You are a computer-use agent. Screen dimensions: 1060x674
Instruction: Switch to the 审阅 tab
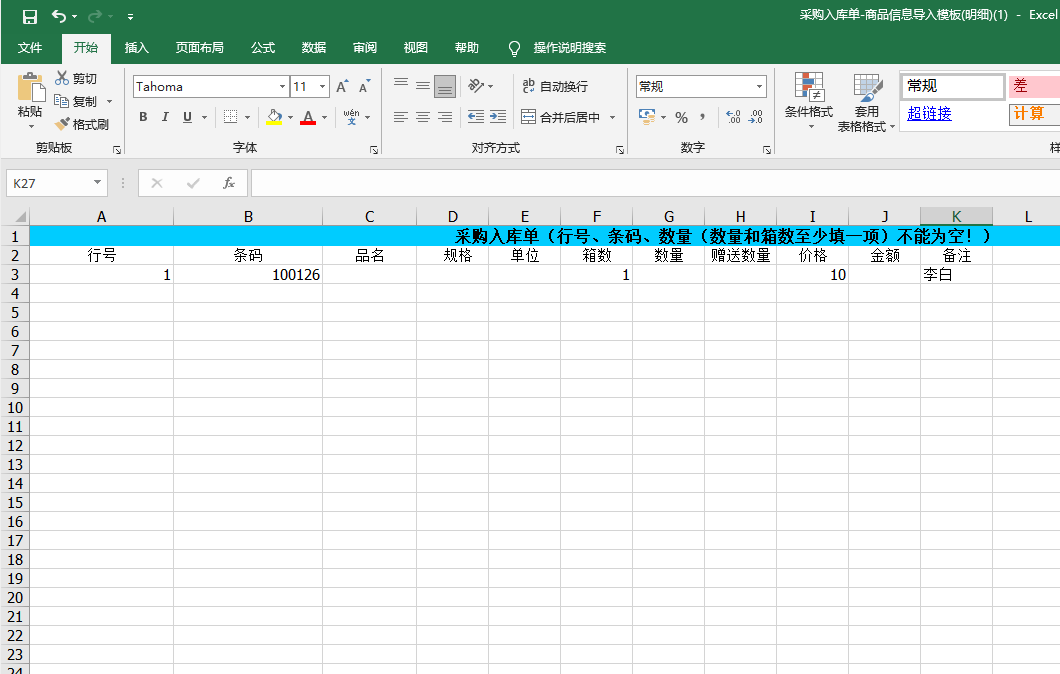[365, 47]
